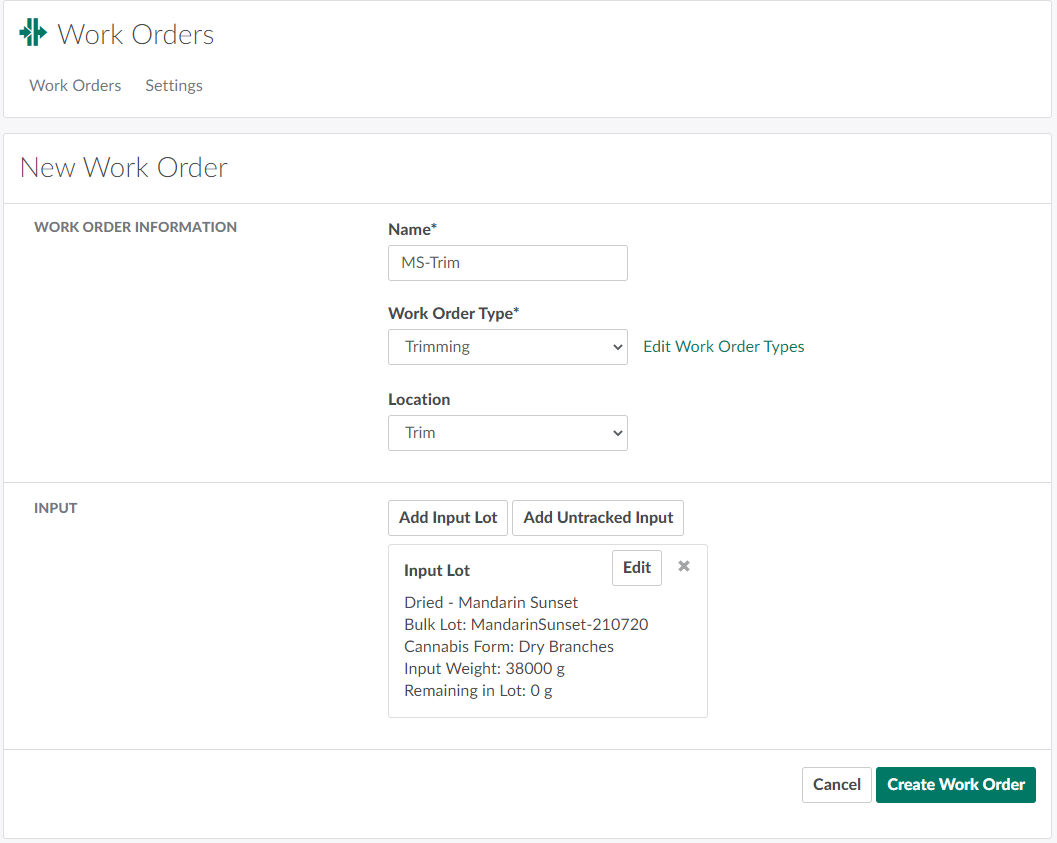1057x843 pixels.
Task: Open the Work Order Type dropdown
Action: pyautogui.click(x=507, y=347)
